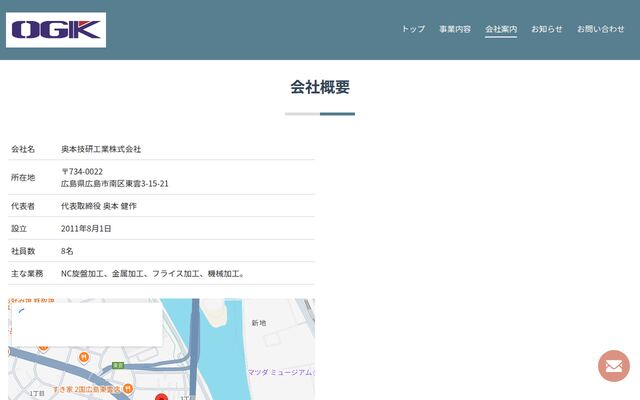Click the orange restaurant marker above the 東雲 road sign

pyautogui.click(x=84, y=358)
